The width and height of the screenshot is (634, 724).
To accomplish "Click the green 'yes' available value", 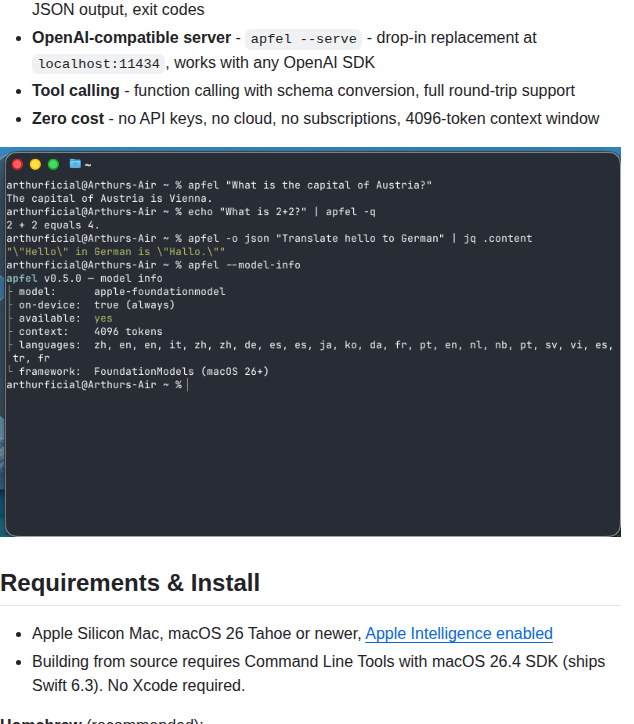I will [103, 319].
